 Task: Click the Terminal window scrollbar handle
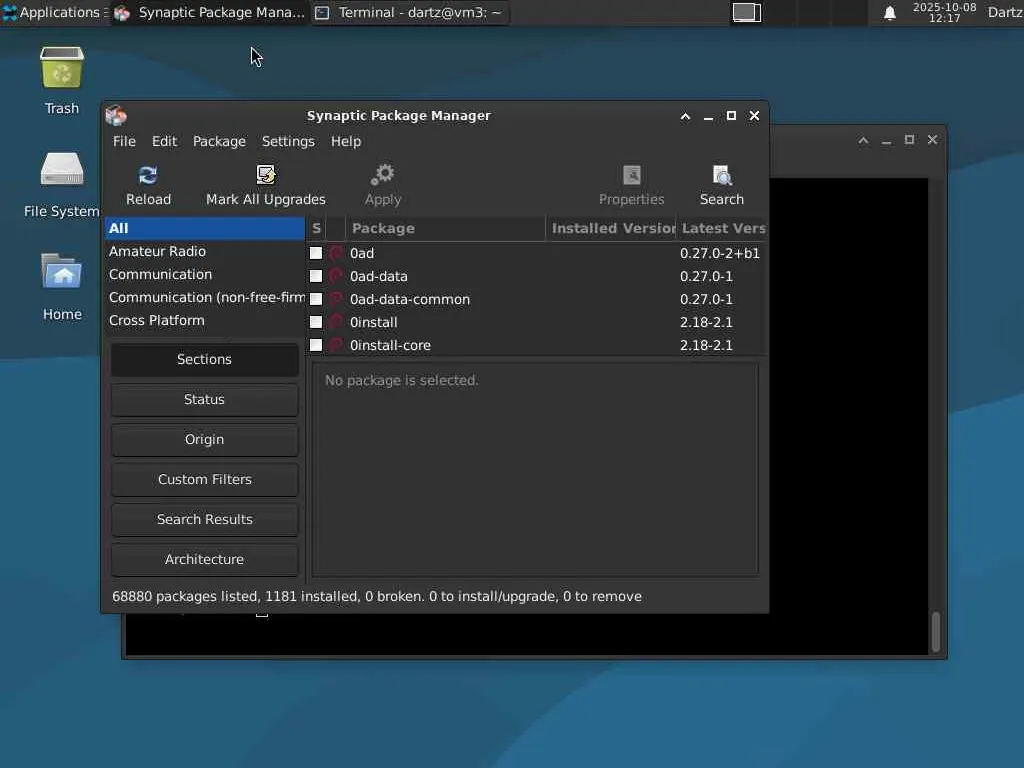(936, 632)
